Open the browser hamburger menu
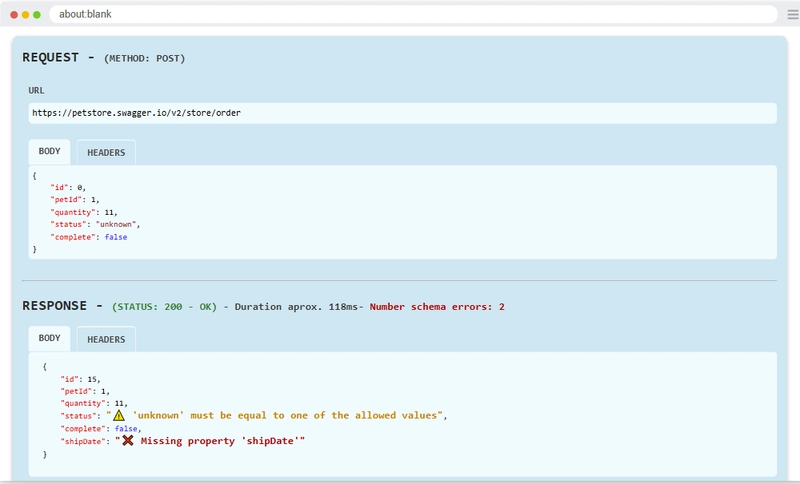800x484 pixels. point(792,14)
